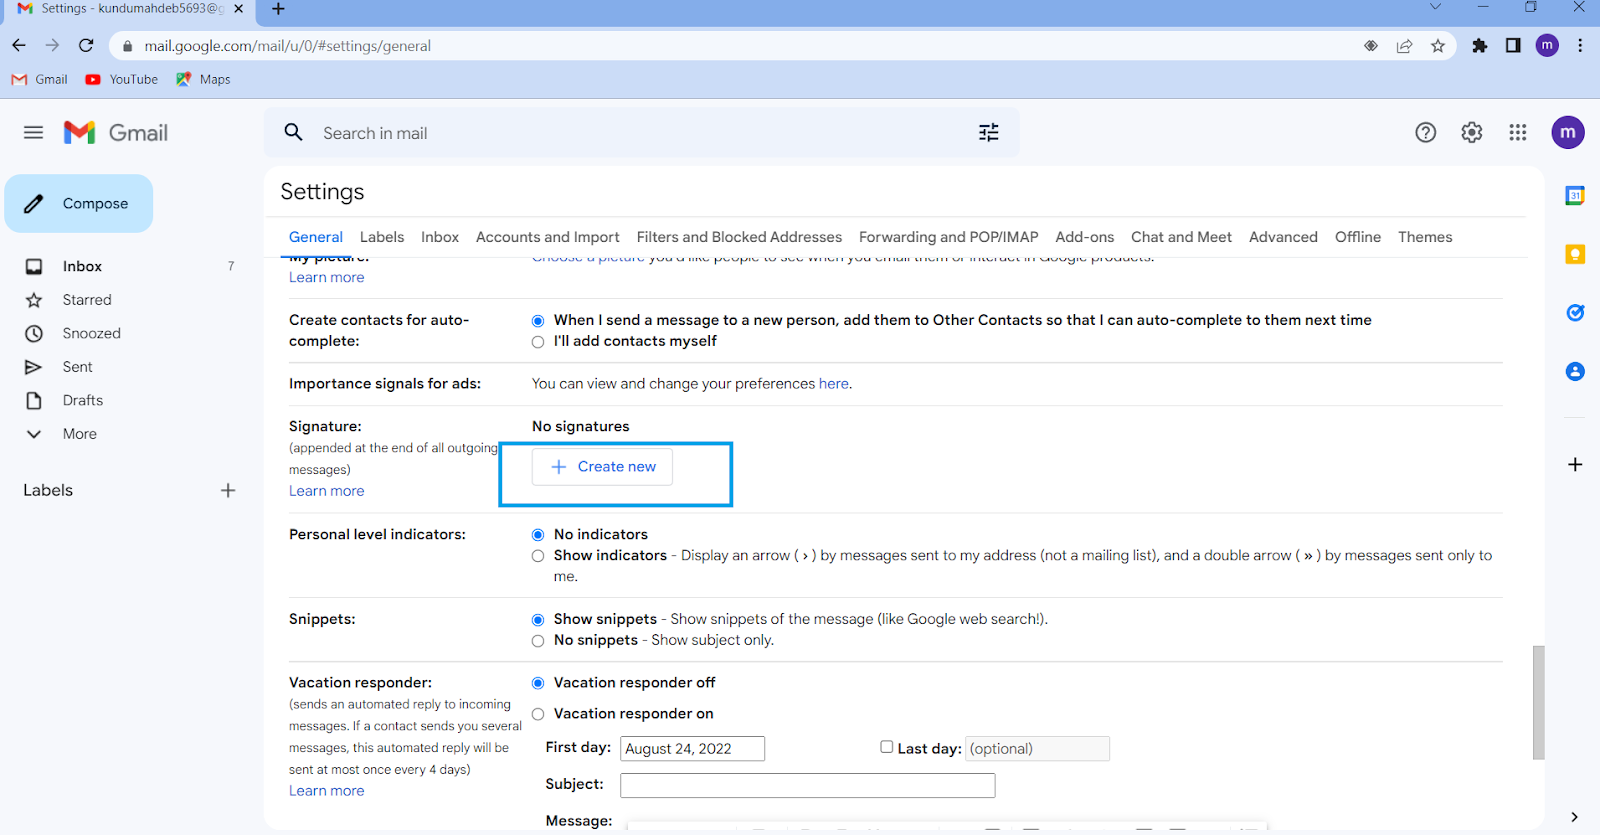Create a new signature
The height and width of the screenshot is (835, 1600).
[x=602, y=467]
